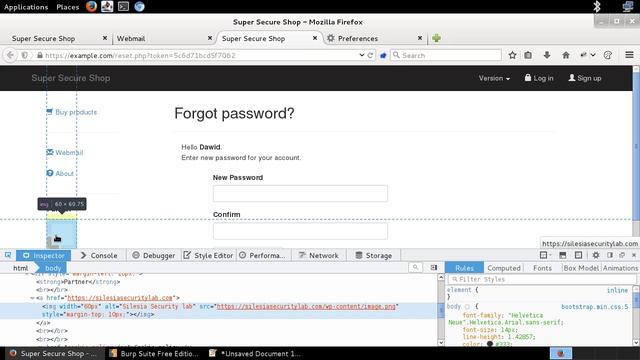Screen dimensions: 640x360
Task: Switch to the first Super Secure Shop tab
Action: coord(56,38)
